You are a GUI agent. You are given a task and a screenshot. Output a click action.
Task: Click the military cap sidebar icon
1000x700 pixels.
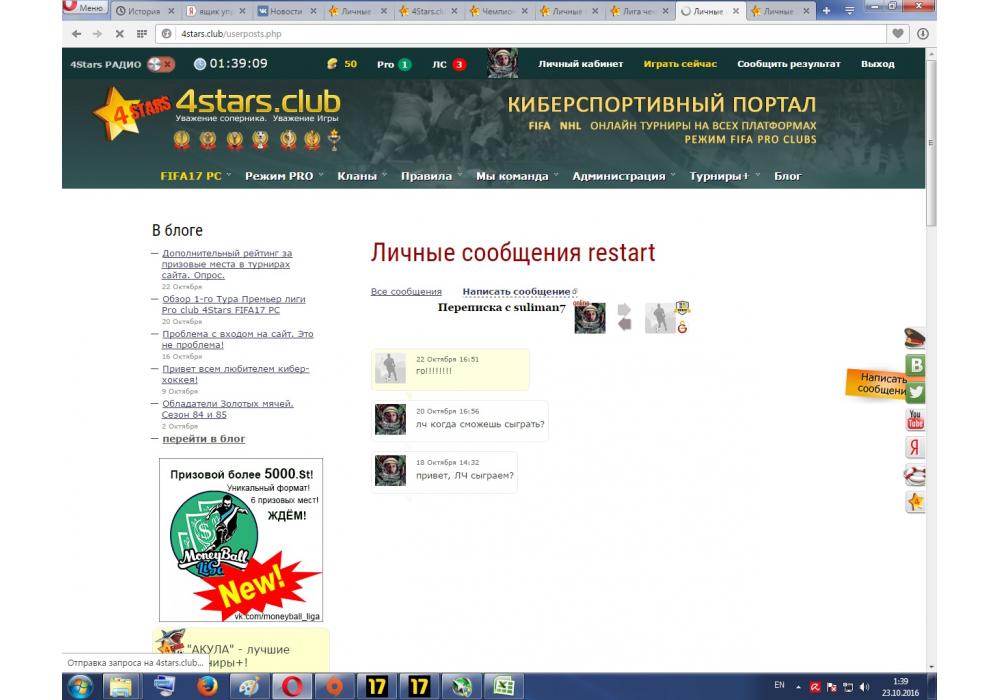click(914, 338)
